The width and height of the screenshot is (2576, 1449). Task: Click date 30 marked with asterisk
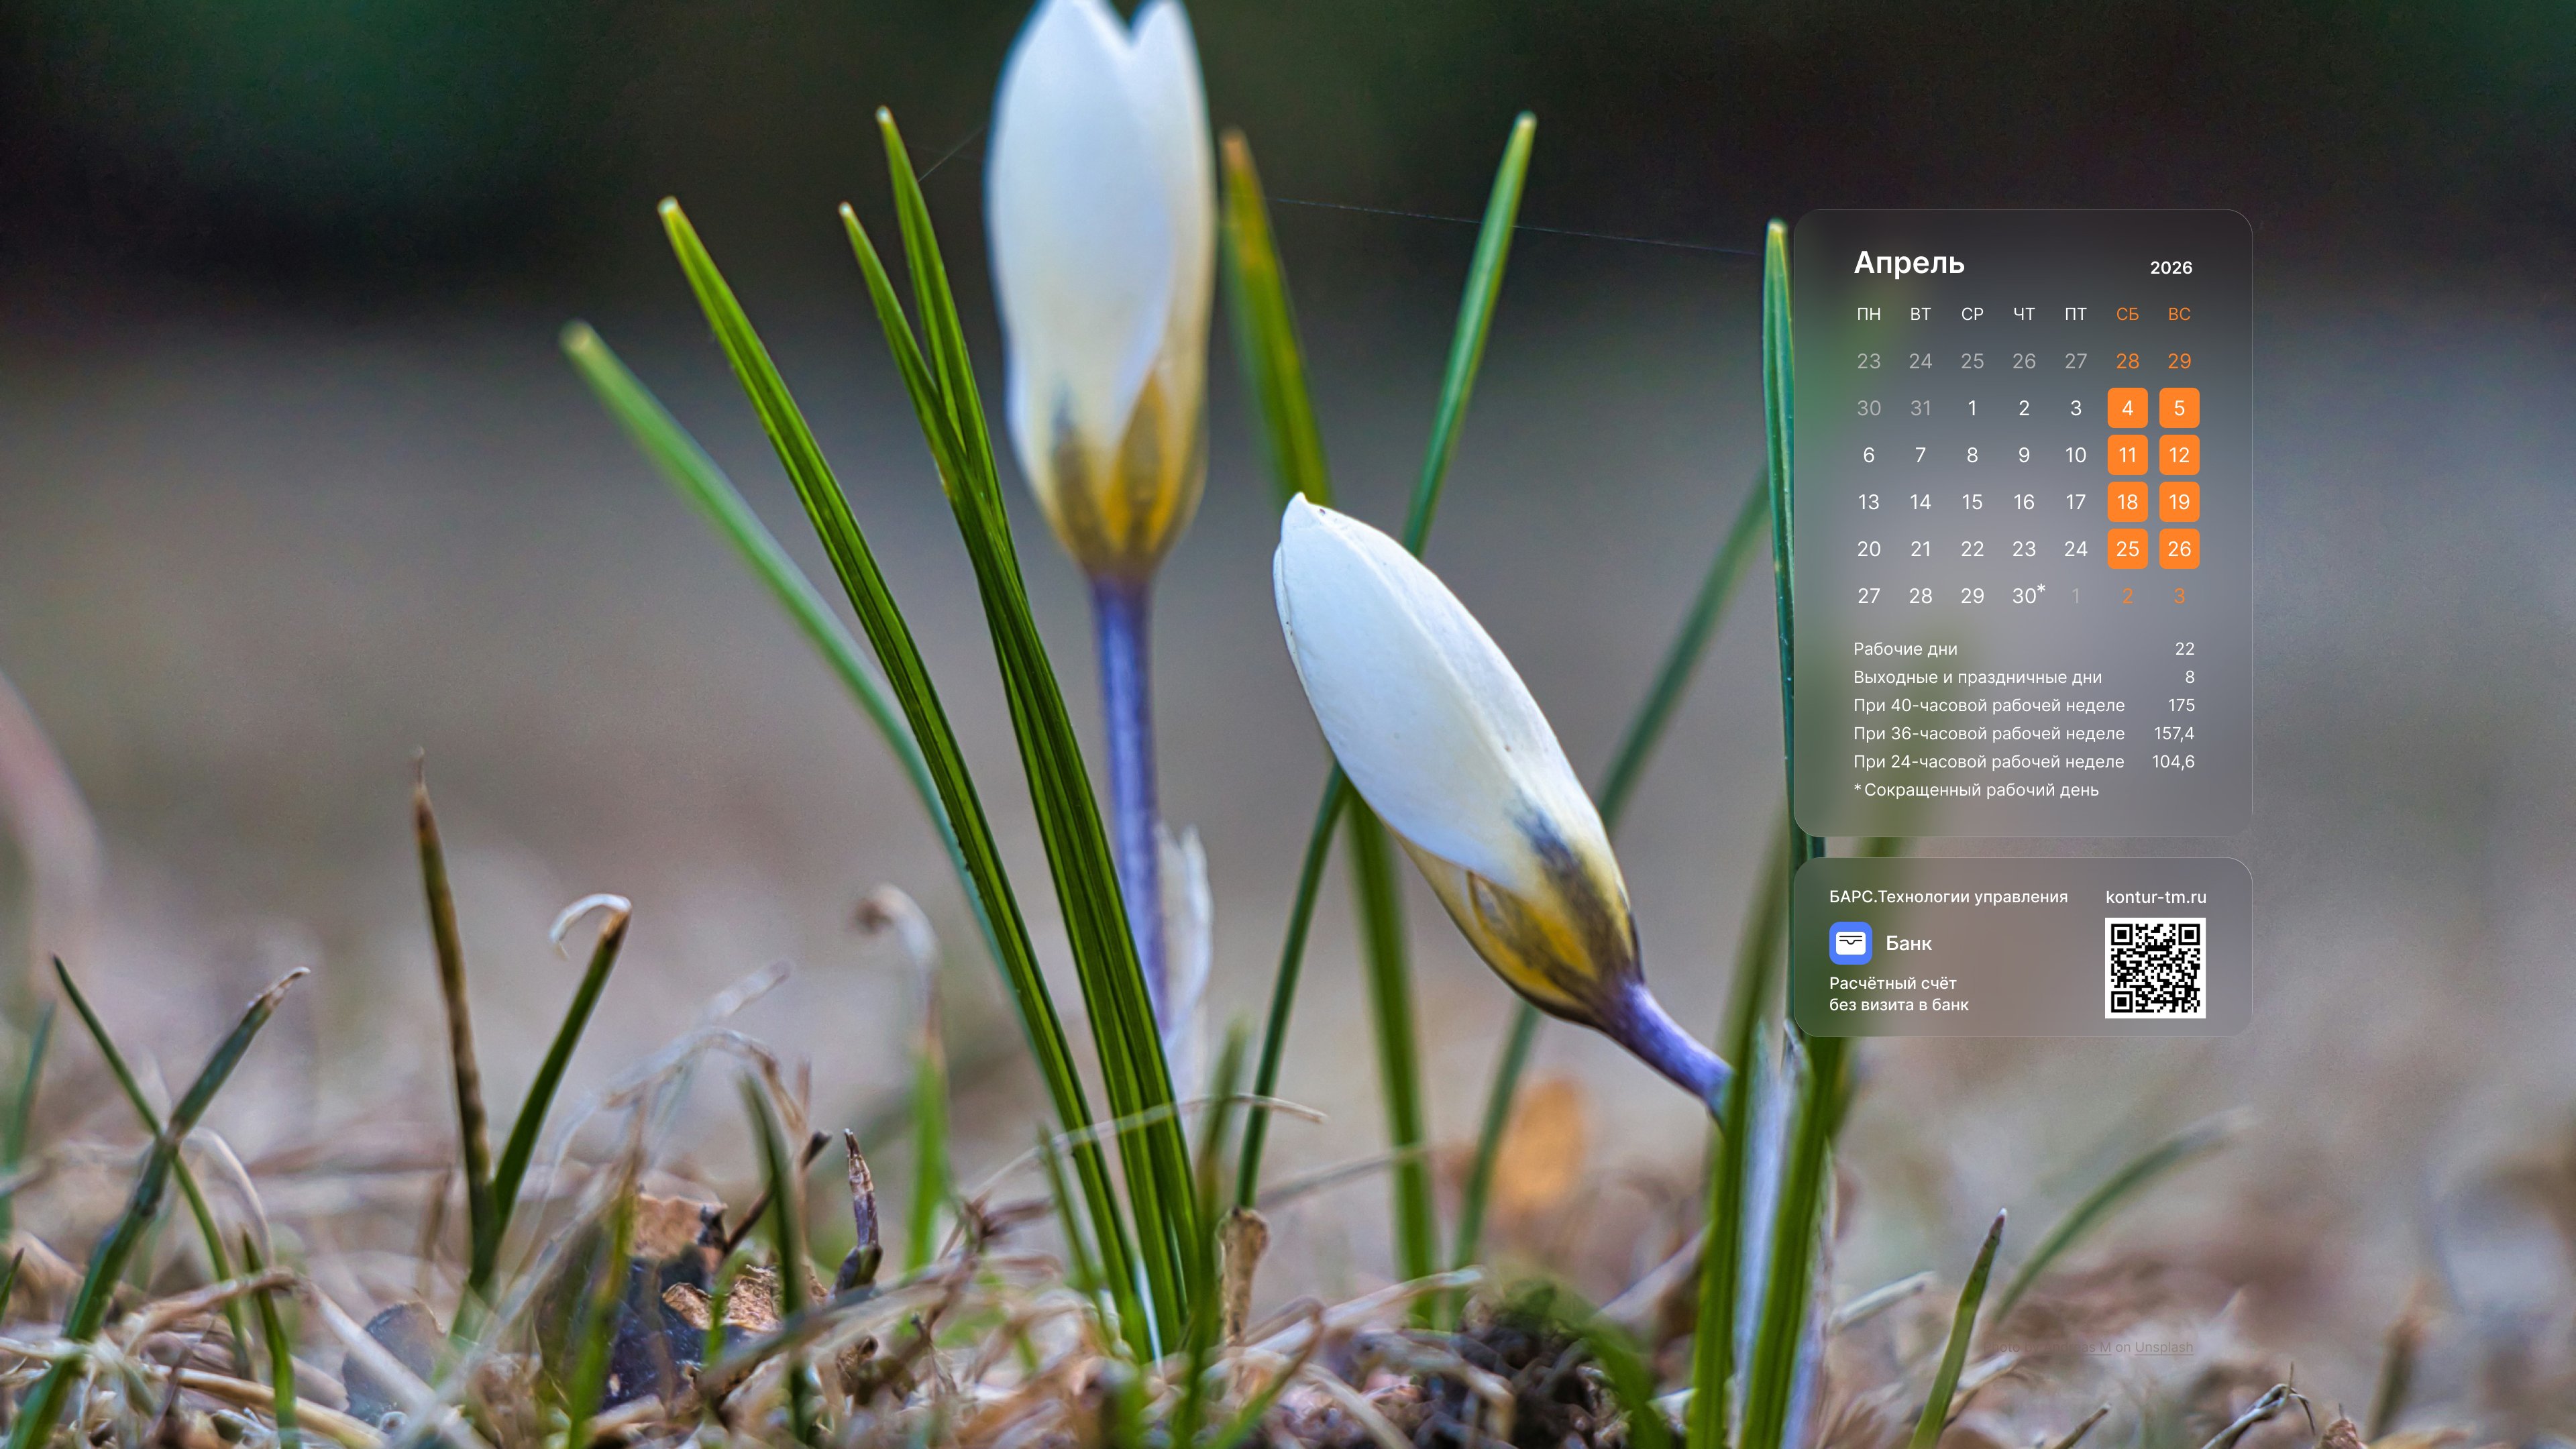point(2025,596)
